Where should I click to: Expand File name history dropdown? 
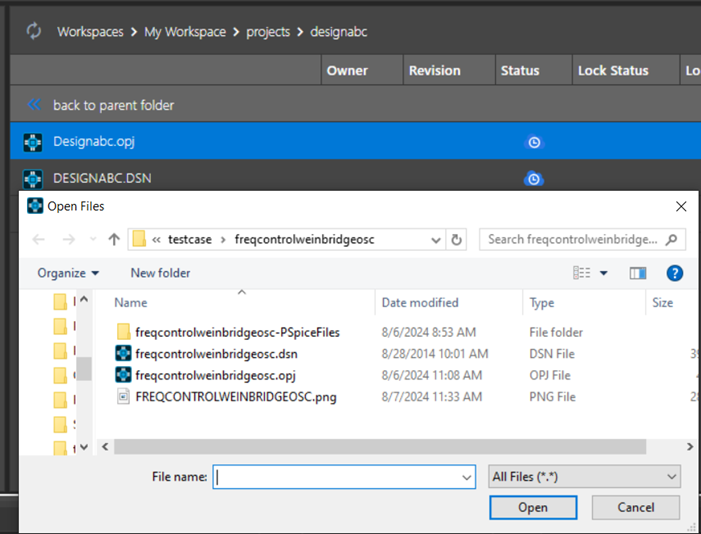(x=466, y=478)
